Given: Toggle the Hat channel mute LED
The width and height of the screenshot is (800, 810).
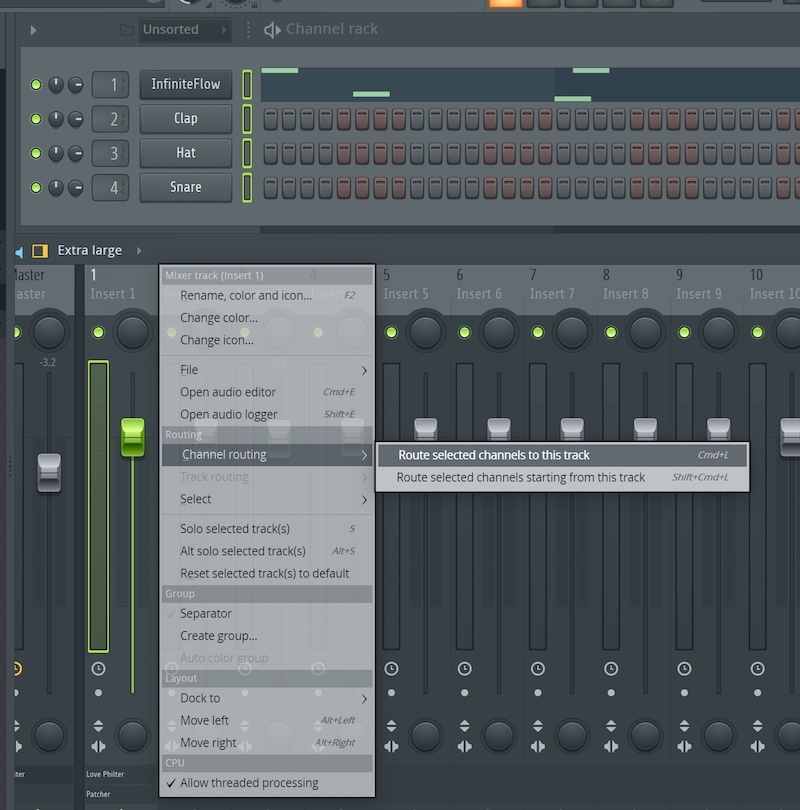Looking at the screenshot, I should tap(36, 153).
